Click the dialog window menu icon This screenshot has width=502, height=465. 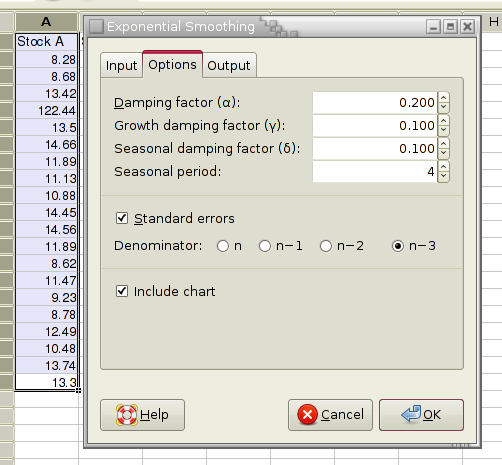click(x=97, y=27)
